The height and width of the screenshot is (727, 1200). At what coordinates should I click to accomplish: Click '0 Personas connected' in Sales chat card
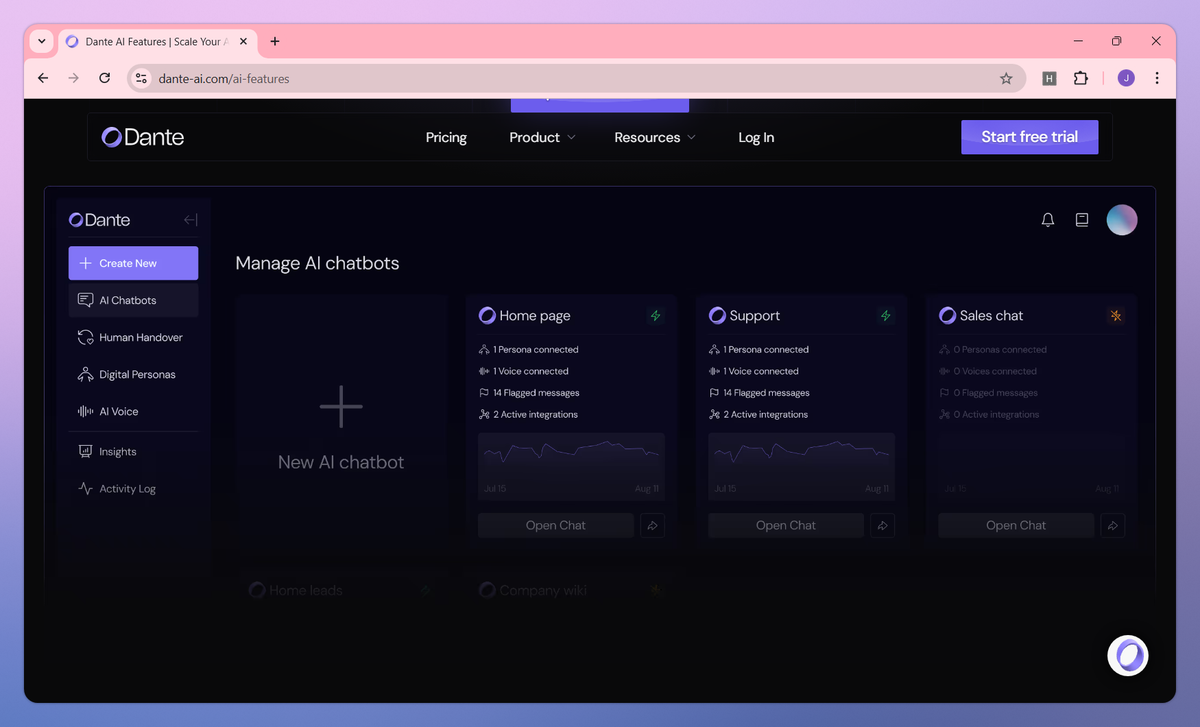click(x=1000, y=350)
